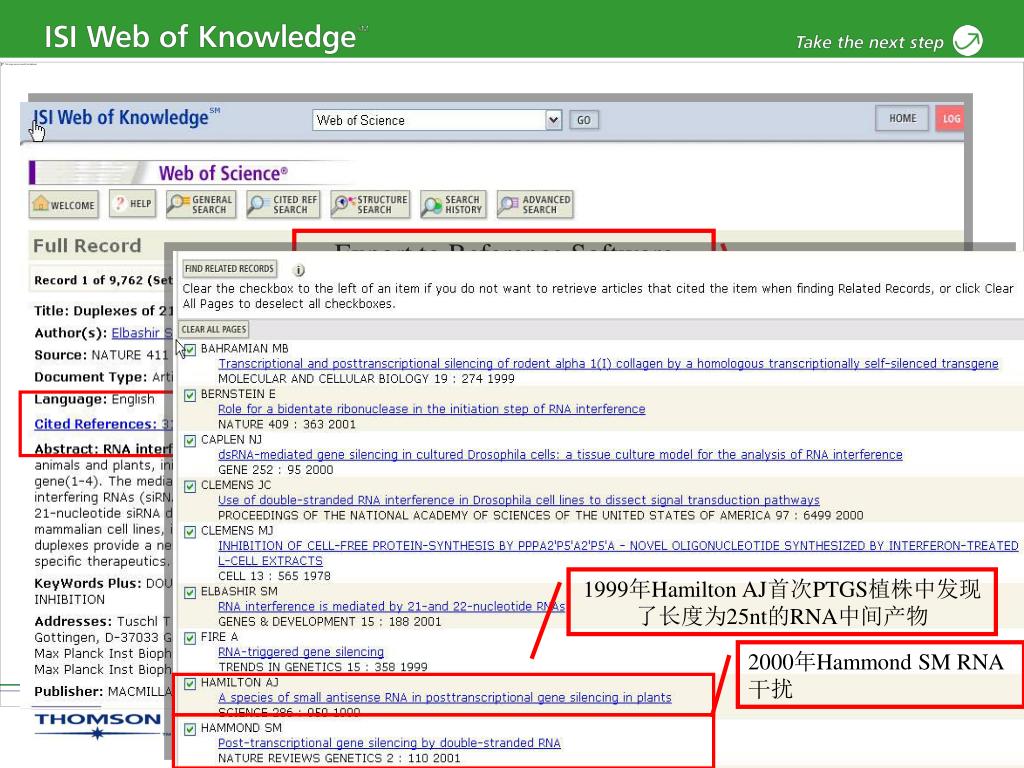Image resolution: width=1024 pixels, height=768 pixels.
Task: Click the Record 1 of 9,762 text
Action: [x=103, y=280]
